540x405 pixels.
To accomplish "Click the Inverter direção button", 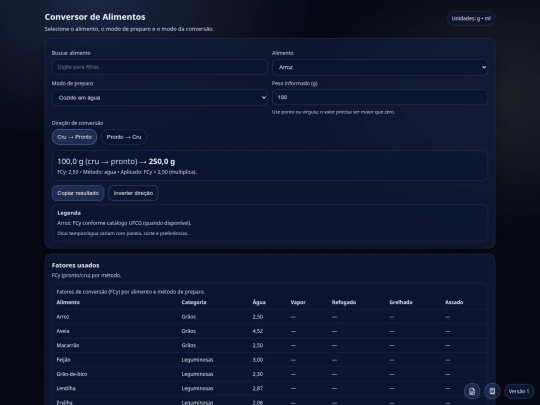I will 133,193.
